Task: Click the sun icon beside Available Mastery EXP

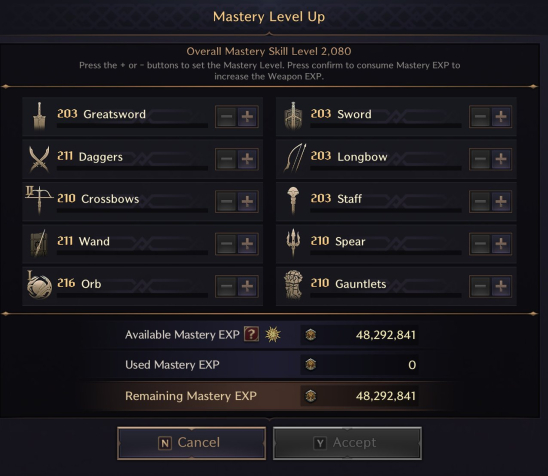Action: coord(273,334)
